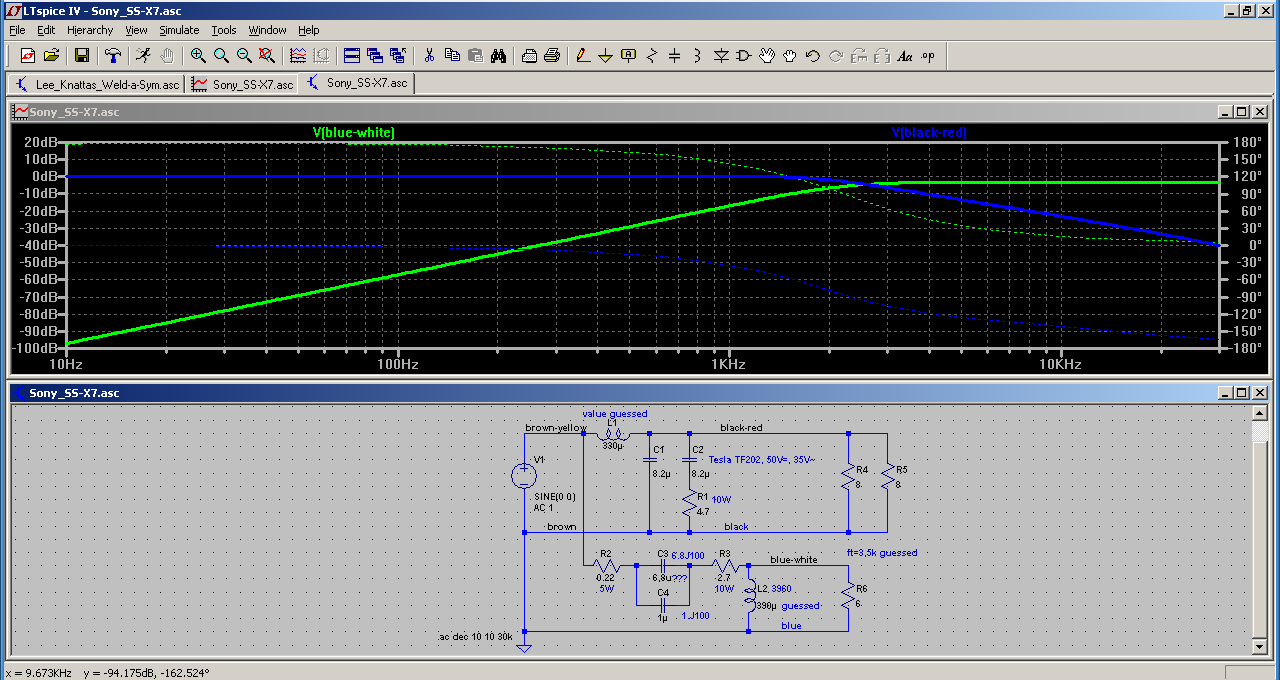Screen dimensions: 1280x680
Task: Undo the last action
Action: (813, 55)
